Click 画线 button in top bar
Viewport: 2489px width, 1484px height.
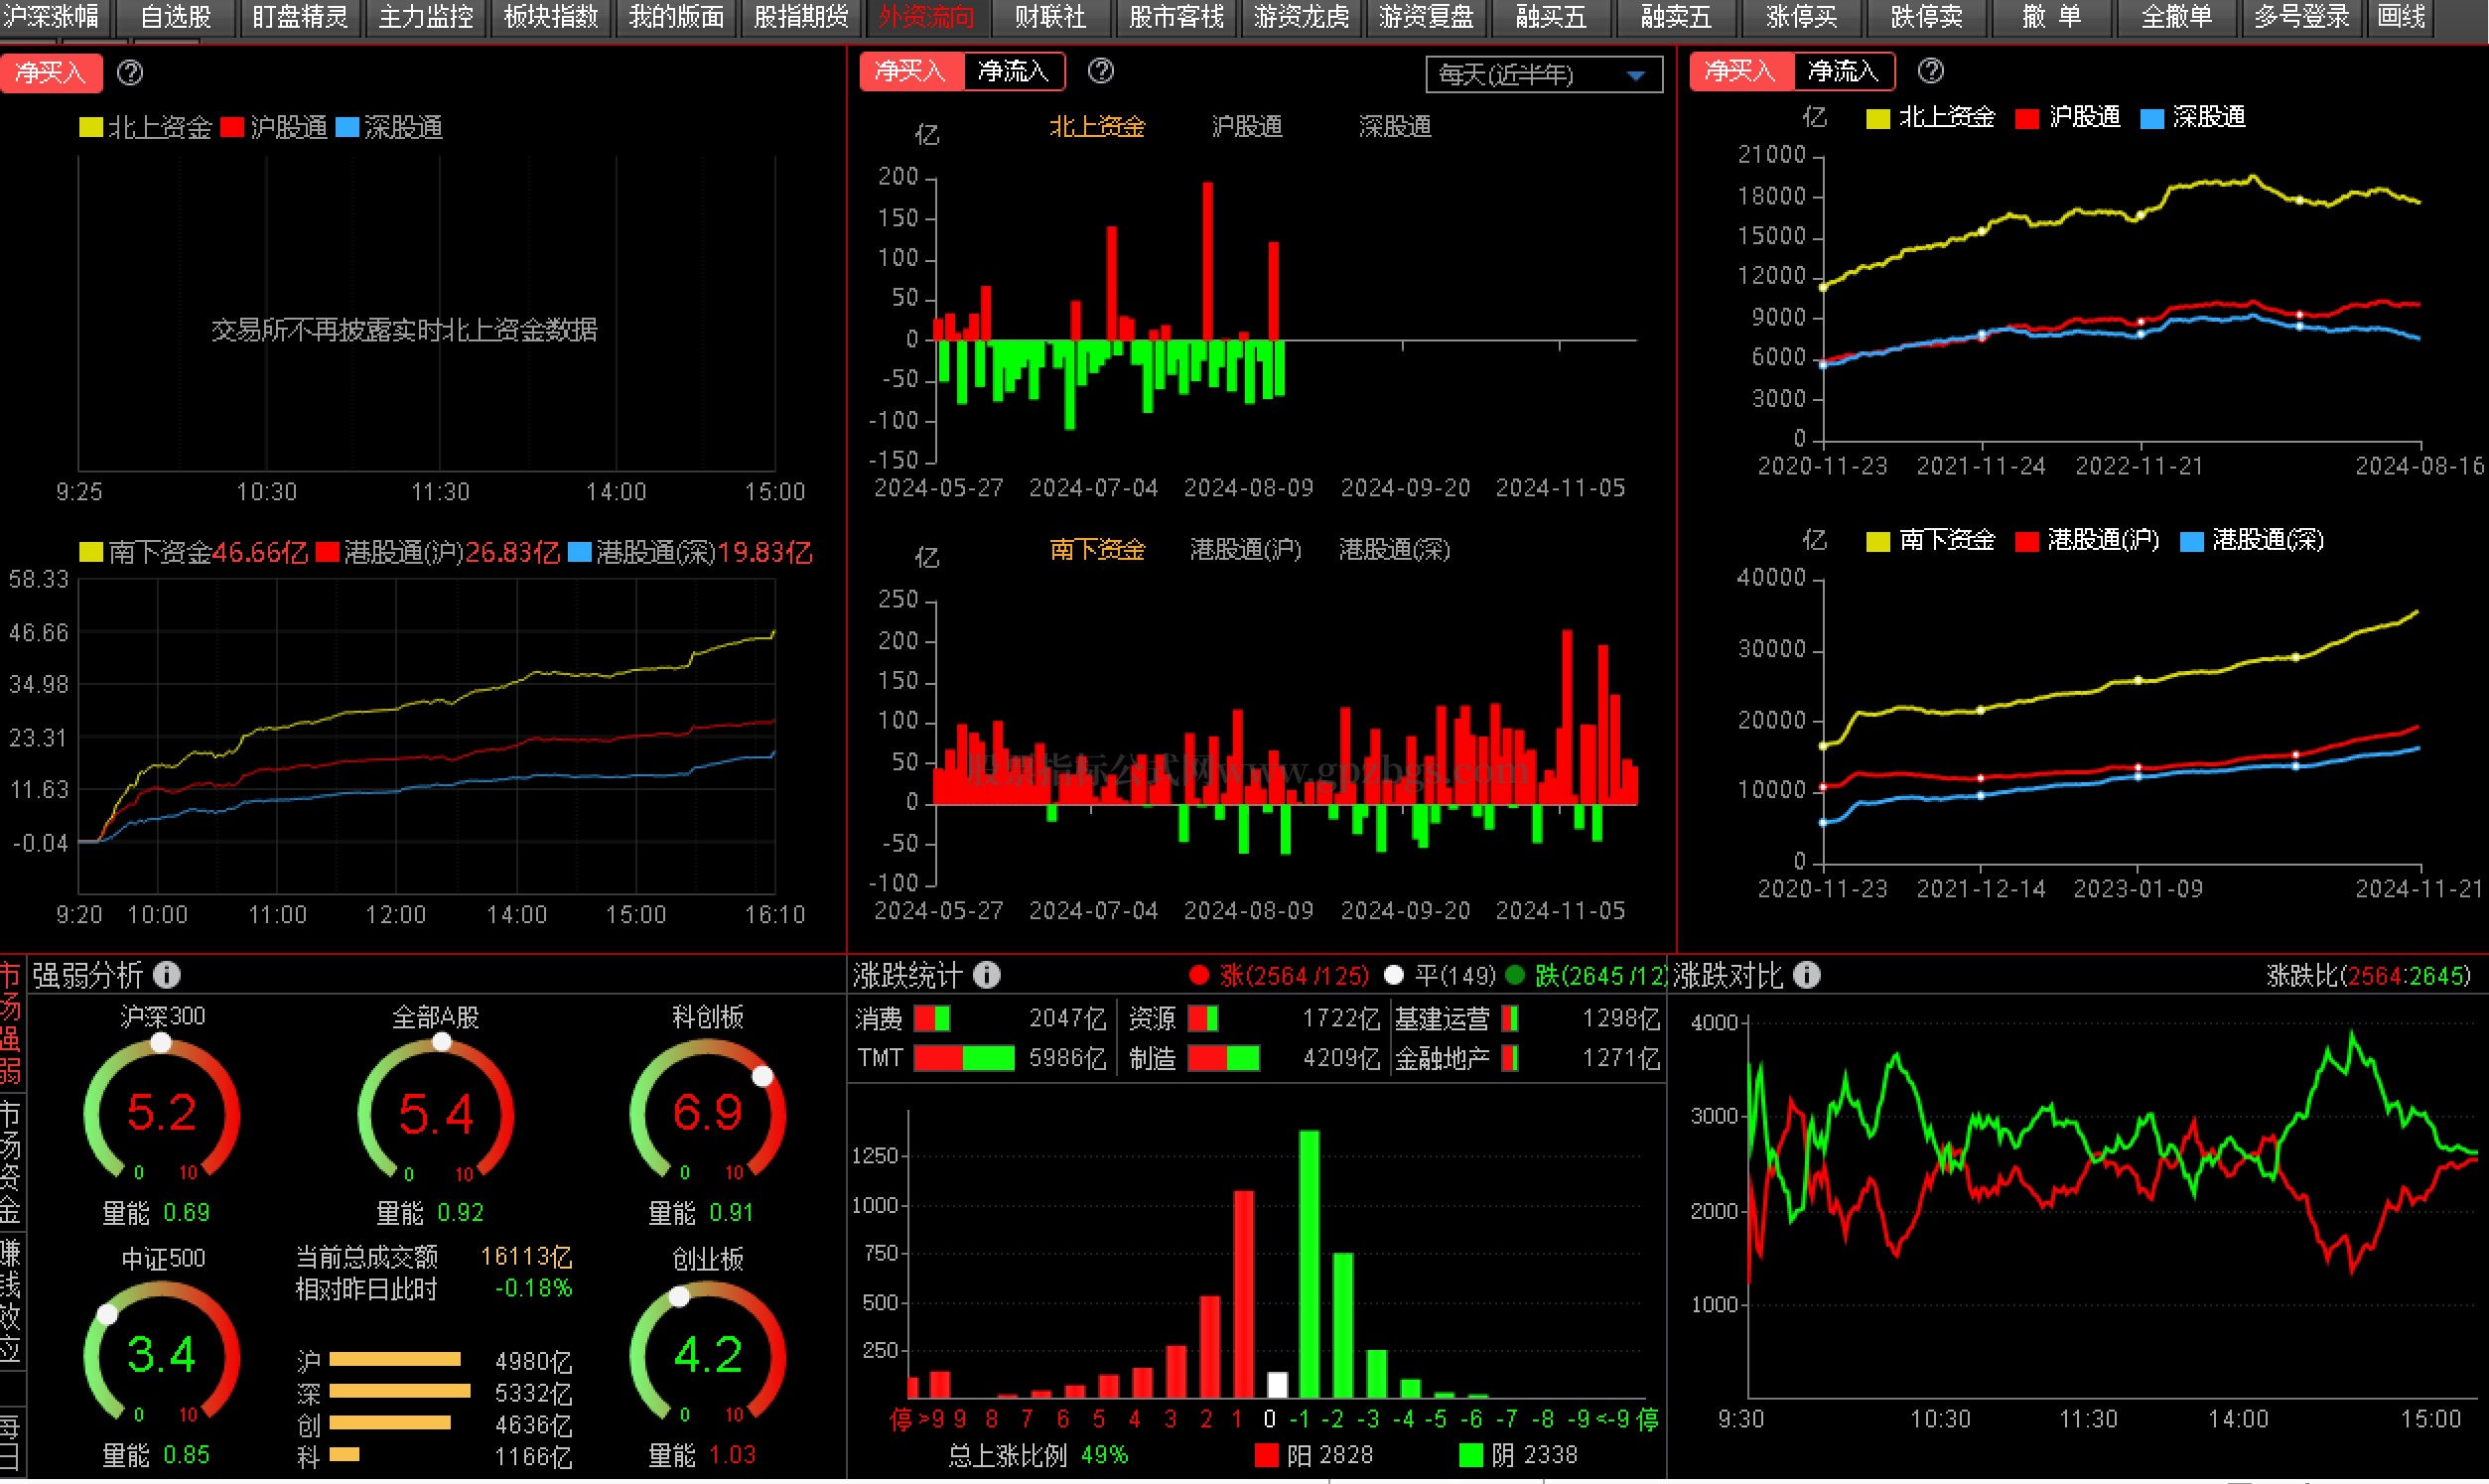click(x=2401, y=17)
